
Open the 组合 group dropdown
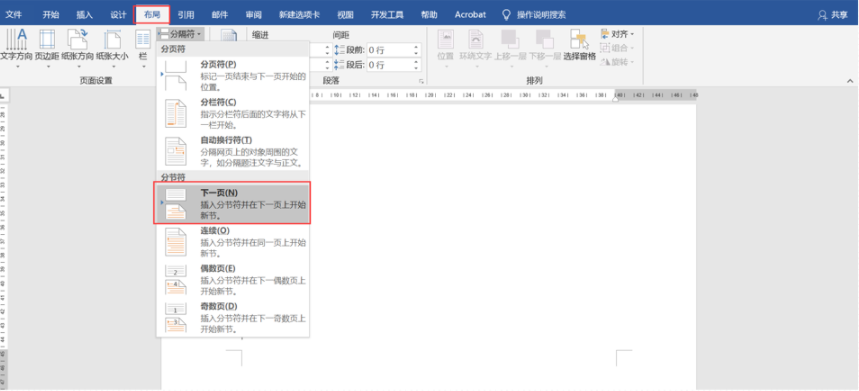point(618,48)
